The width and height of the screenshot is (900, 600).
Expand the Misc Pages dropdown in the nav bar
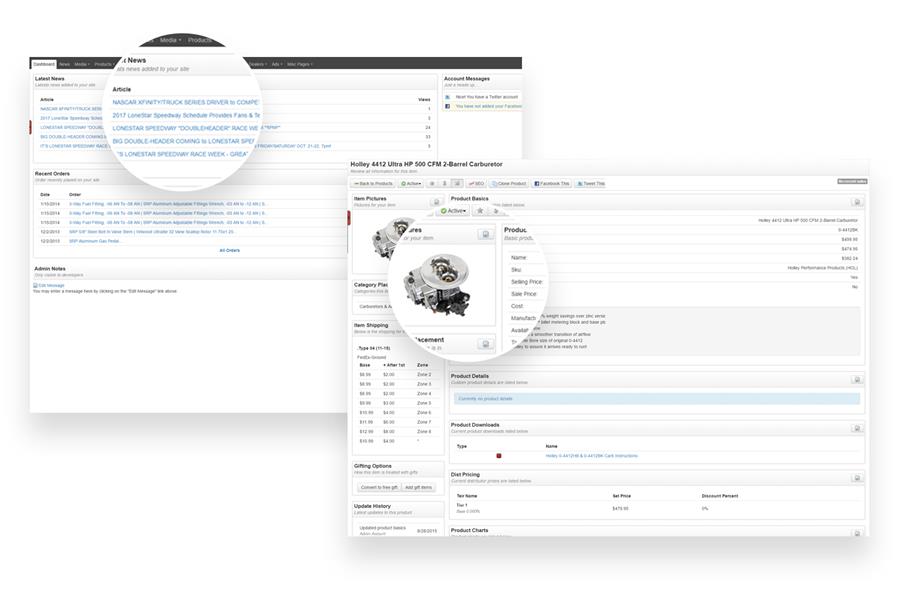coord(300,64)
